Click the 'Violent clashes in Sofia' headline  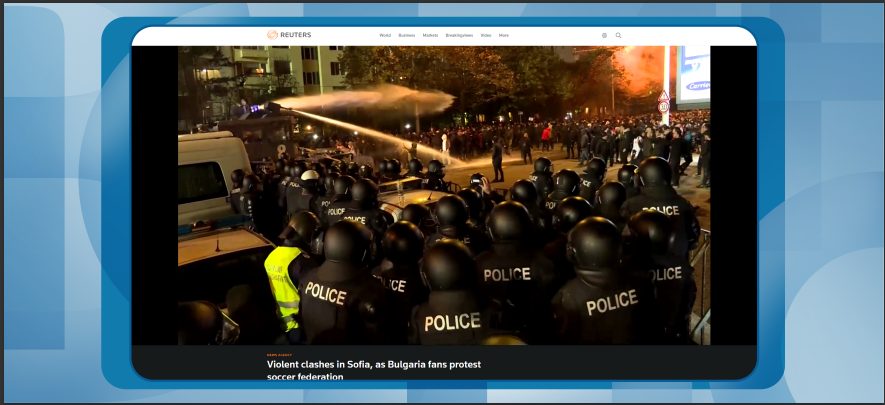374,370
